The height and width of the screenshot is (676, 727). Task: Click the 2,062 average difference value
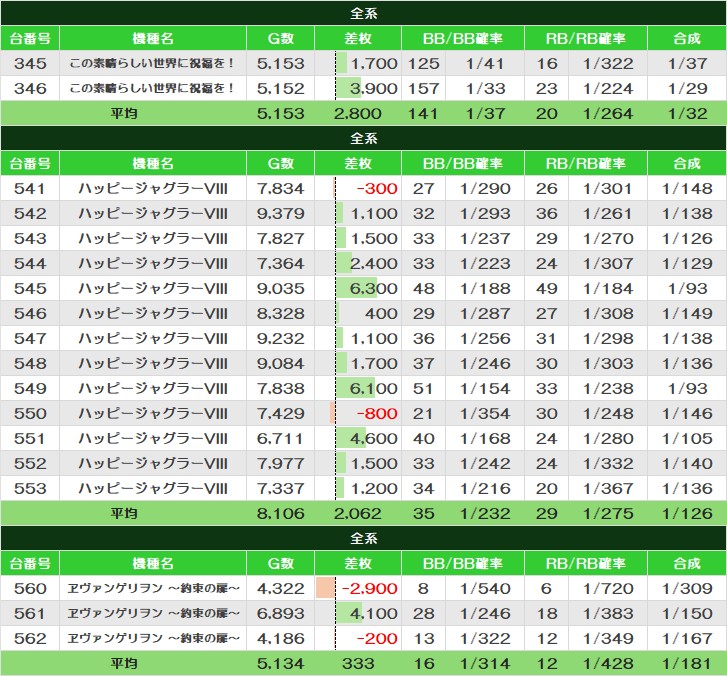pos(357,514)
